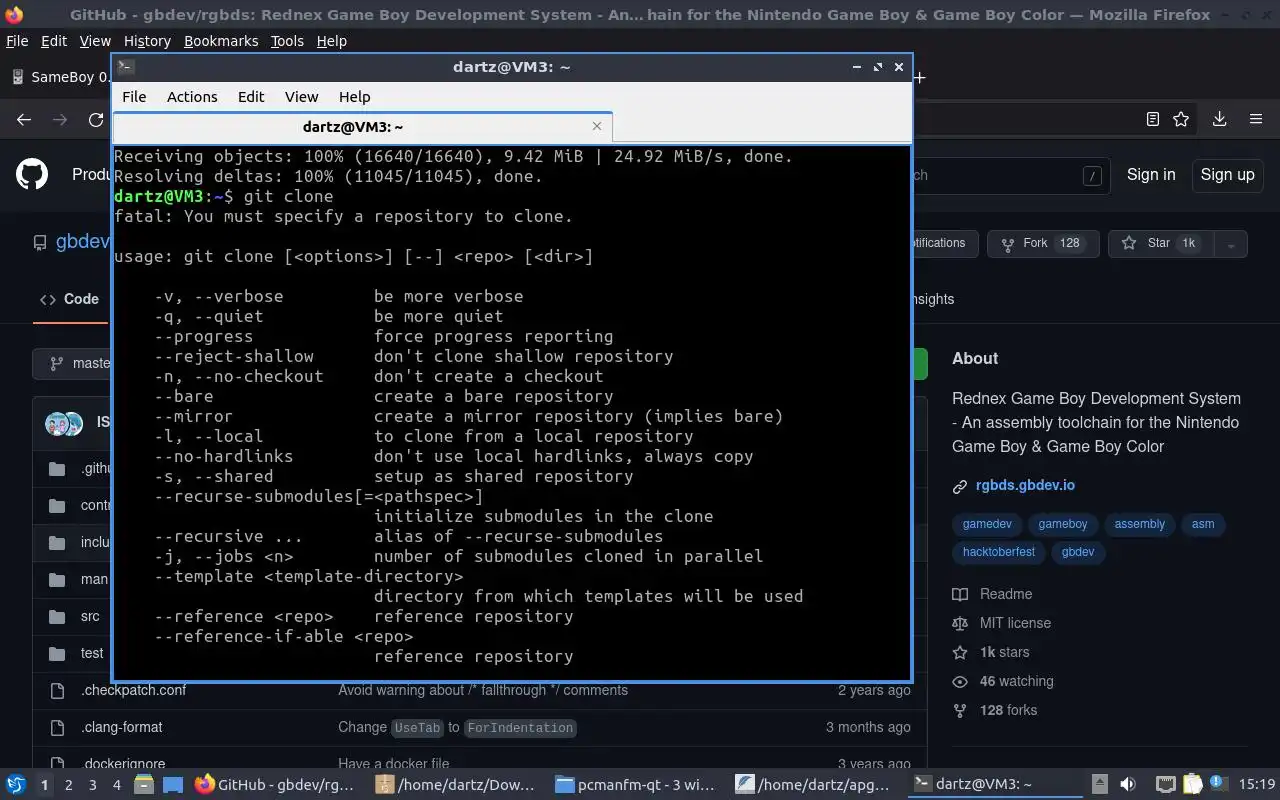Click the show desktop panel icon

[x=173, y=785]
